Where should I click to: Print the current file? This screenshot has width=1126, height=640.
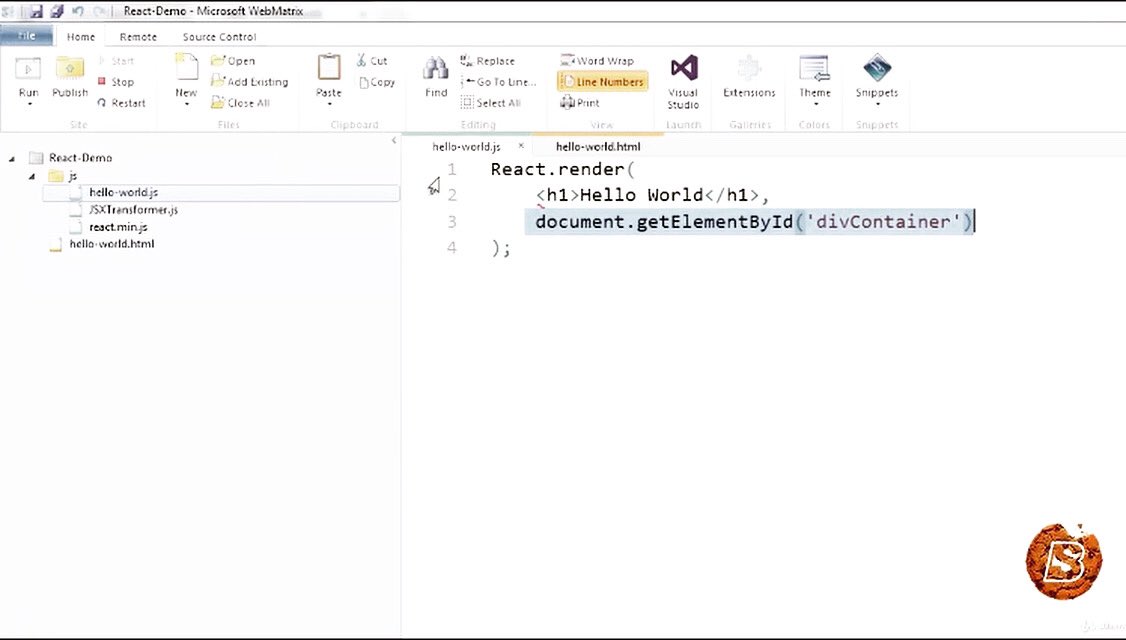(580, 103)
